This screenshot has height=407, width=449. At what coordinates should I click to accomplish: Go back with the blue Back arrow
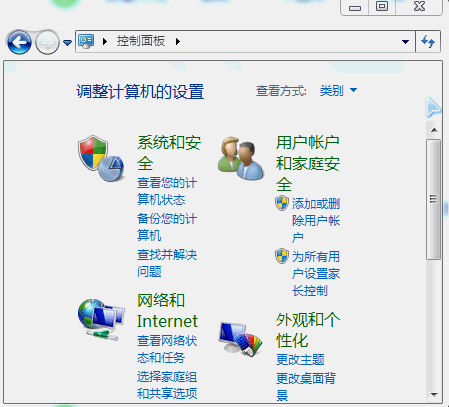[19, 42]
